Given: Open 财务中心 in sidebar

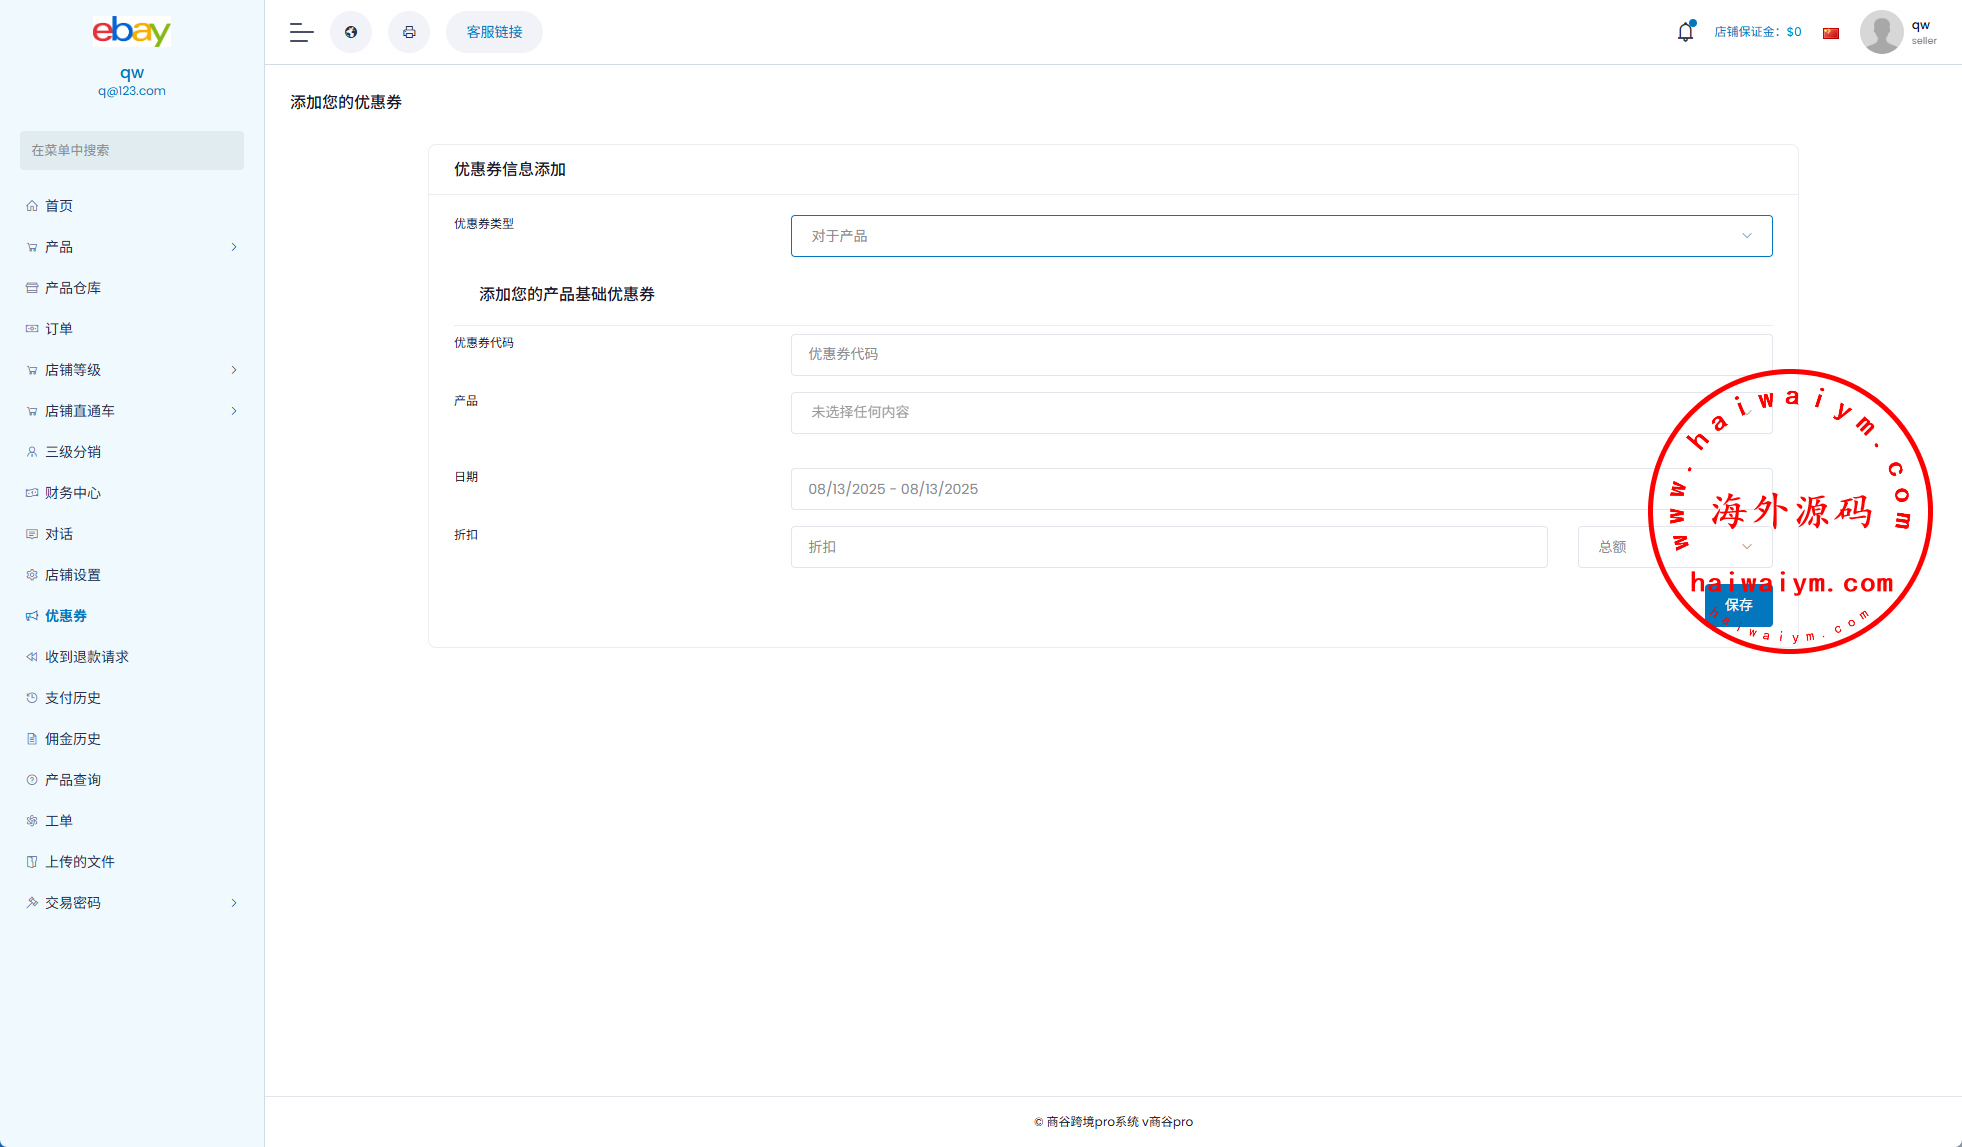Looking at the screenshot, I should 73,493.
